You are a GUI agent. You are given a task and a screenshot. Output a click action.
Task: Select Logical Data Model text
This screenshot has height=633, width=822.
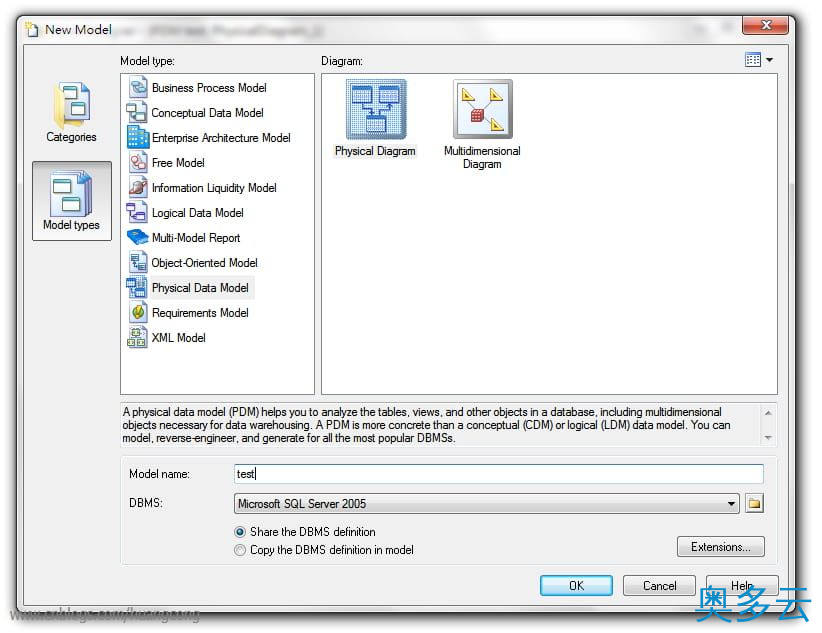point(198,213)
